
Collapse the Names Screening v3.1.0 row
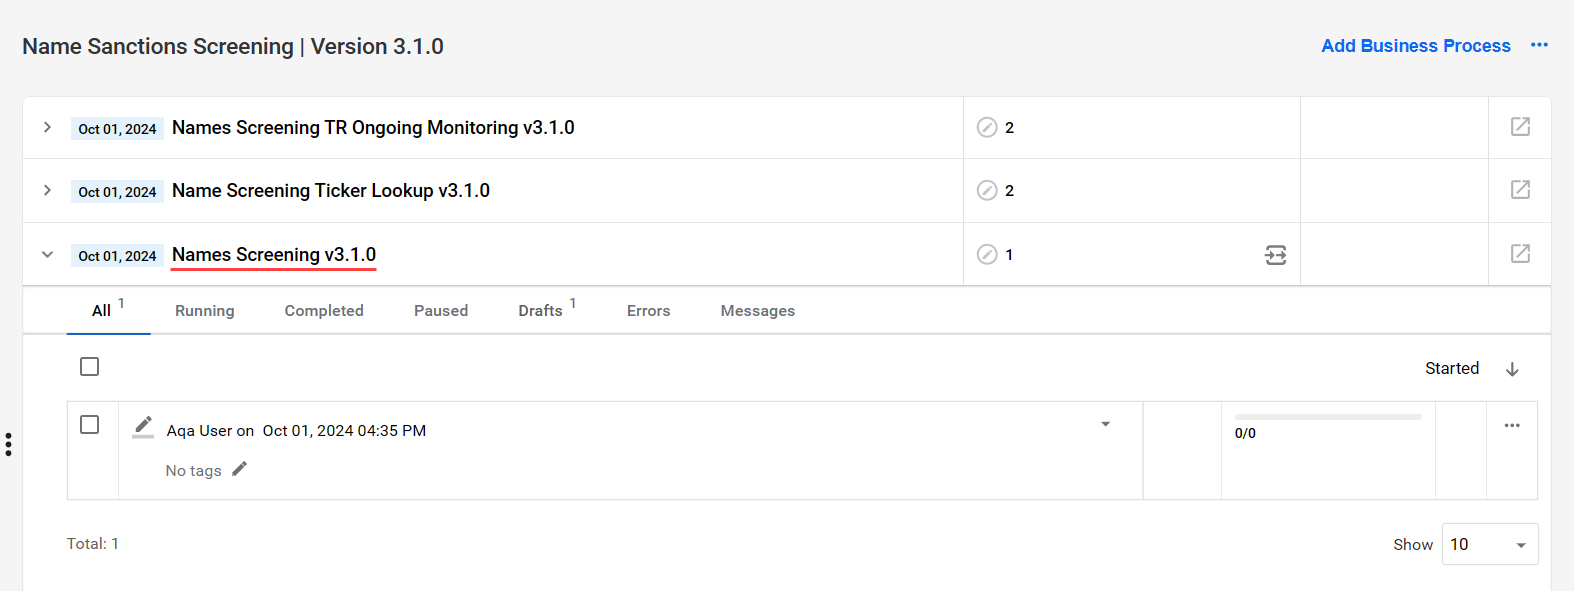(x=47, y=254)
